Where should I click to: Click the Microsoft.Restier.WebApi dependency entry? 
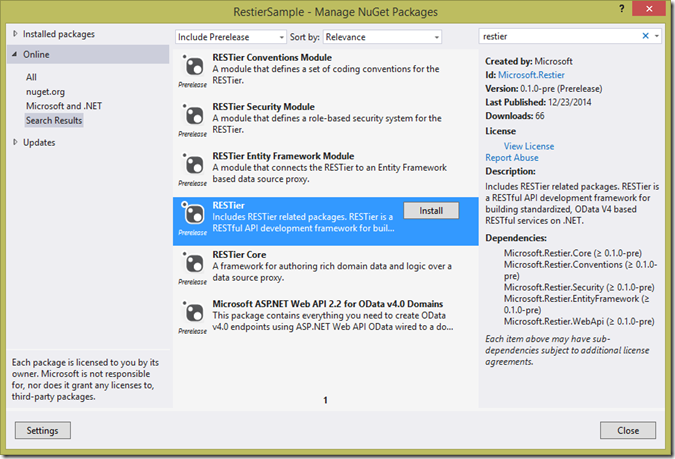(x=579, y=322)
